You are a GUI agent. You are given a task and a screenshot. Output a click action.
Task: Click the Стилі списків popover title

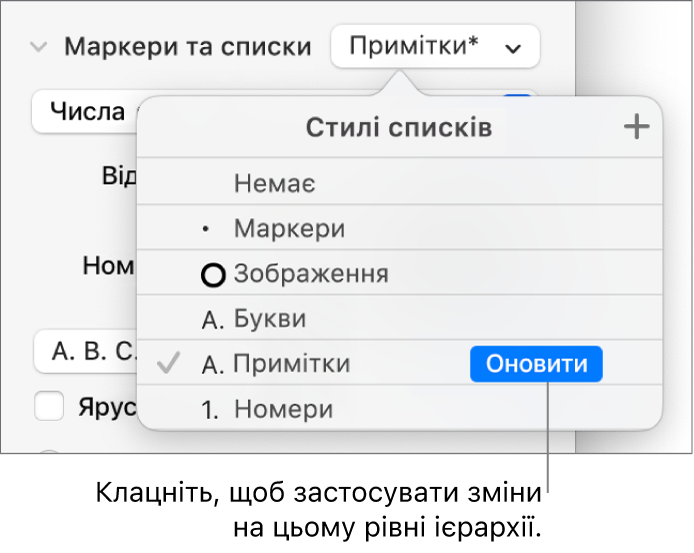(399, 128)
